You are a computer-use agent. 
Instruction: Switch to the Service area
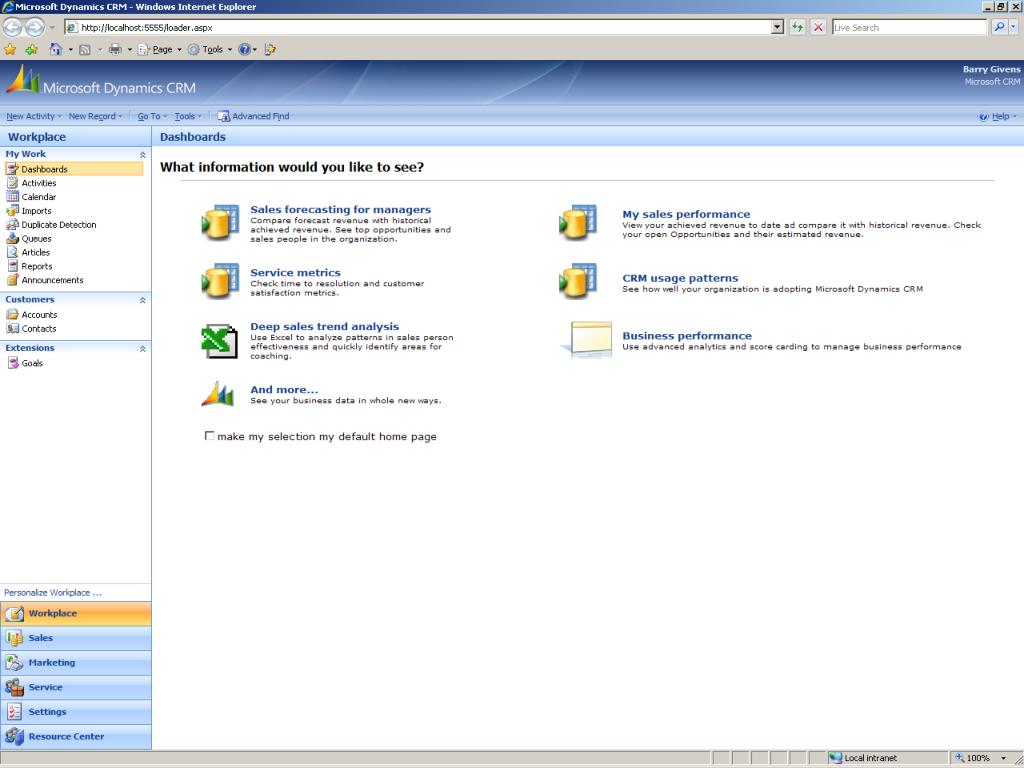[x=76, y=688]
